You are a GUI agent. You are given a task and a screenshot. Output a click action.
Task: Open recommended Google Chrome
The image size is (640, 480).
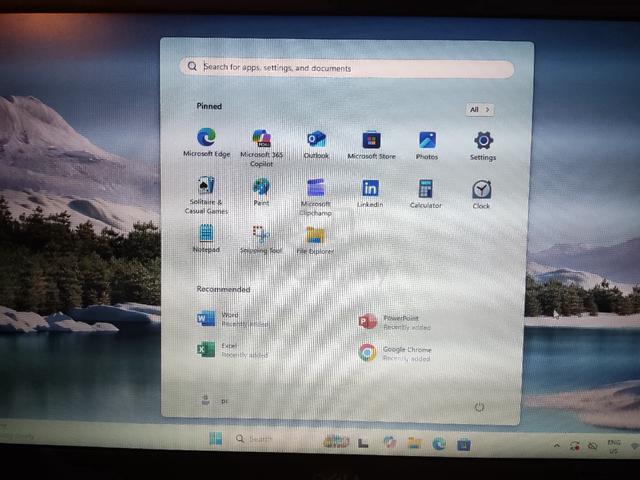tap(395, 353)
